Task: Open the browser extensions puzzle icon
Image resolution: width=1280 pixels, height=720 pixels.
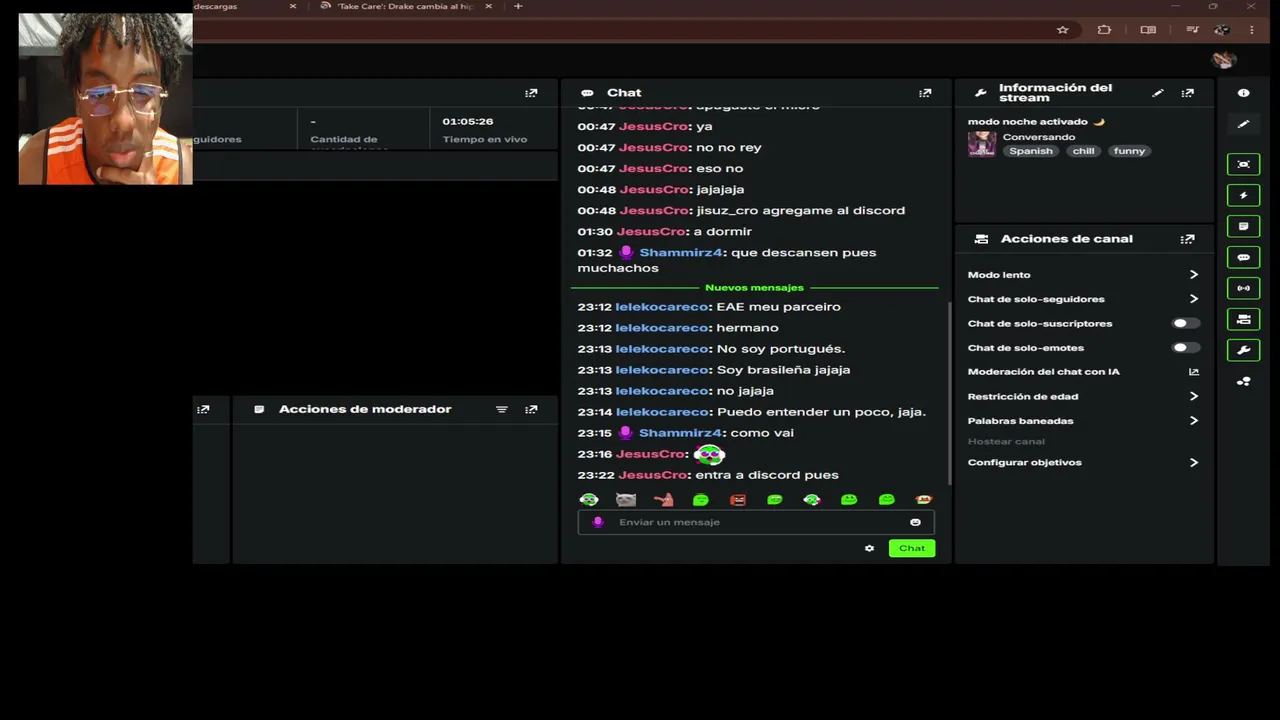Action: (x=1104, y=30)
